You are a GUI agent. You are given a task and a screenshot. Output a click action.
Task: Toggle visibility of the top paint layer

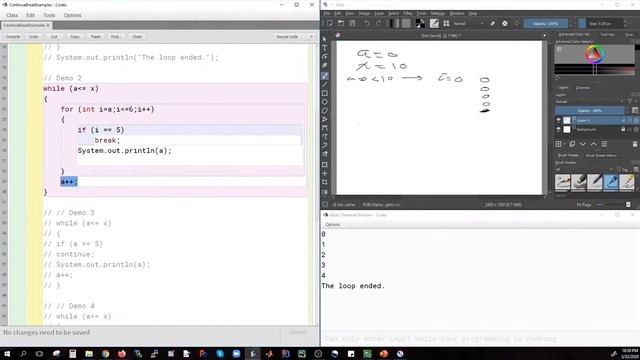(558, 120)
